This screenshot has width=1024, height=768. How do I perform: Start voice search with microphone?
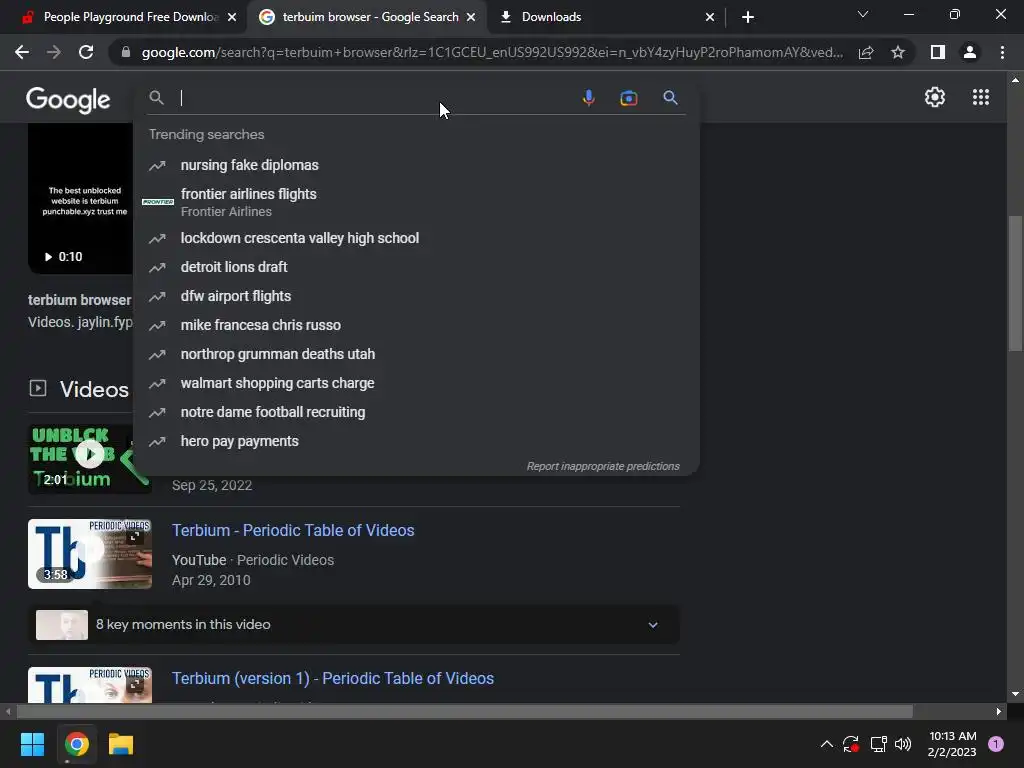[x=588, y=98]
